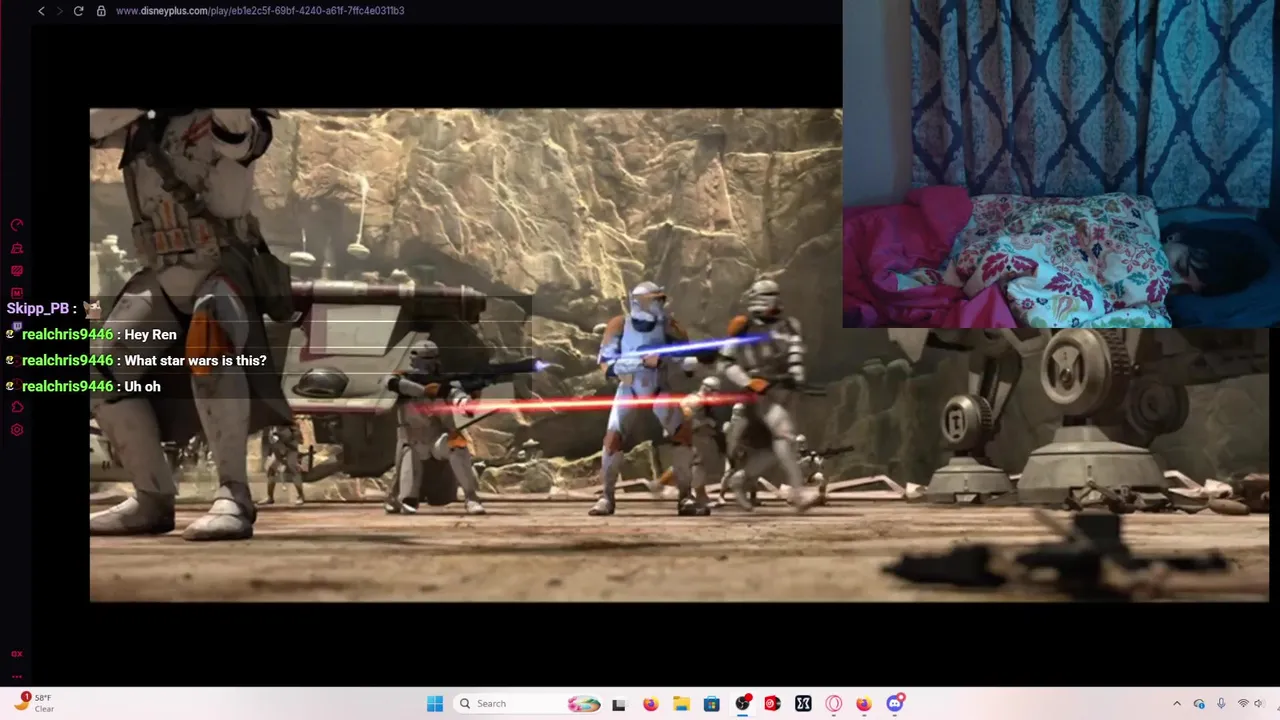Click 'What star wars is this?' chat message
1280x720 pixels.
click(195, 361)
